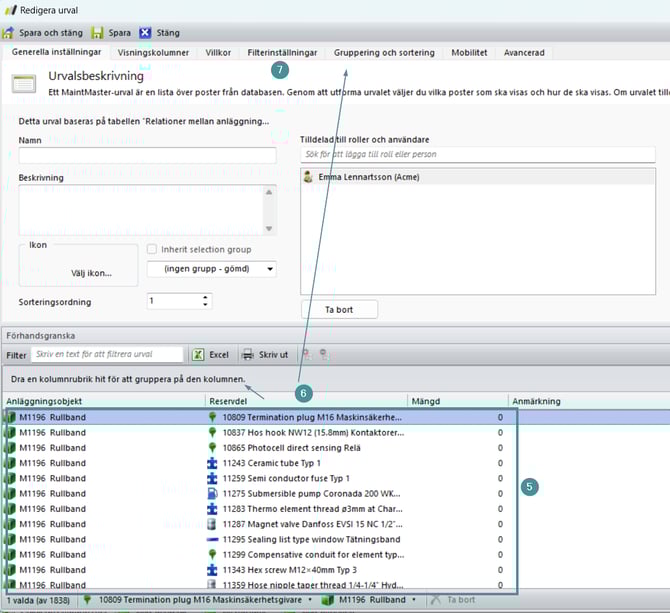
Task: Select Emma Lennartsson (Acme) in the list
Action: (478, 177)
